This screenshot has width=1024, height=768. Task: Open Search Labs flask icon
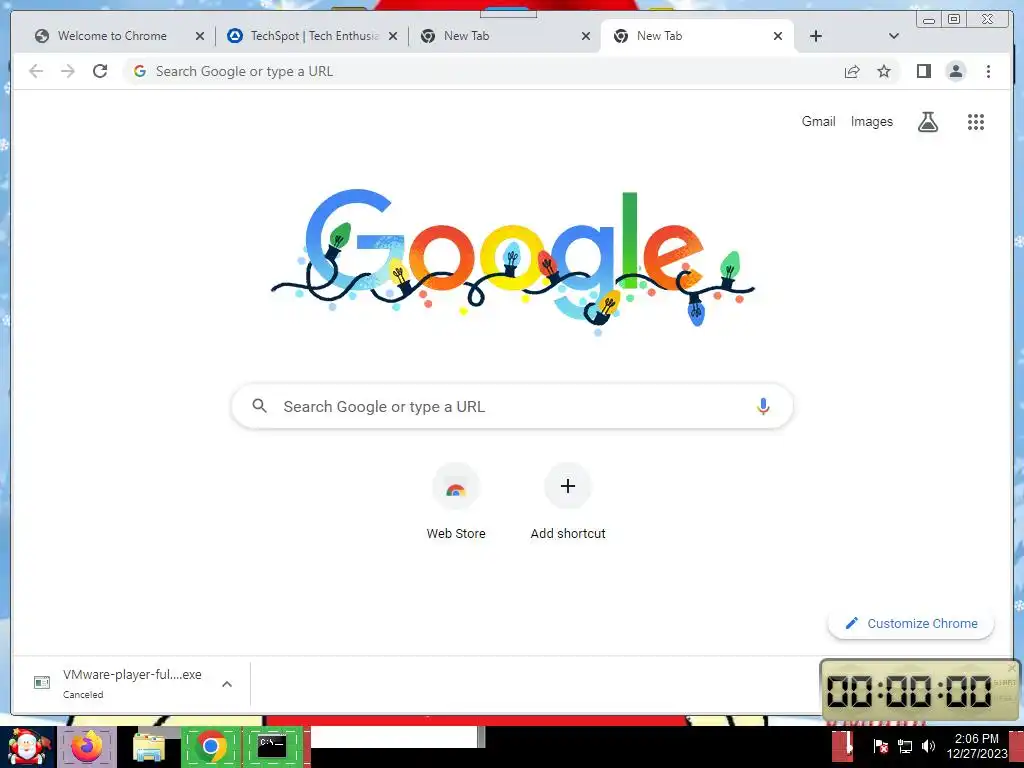(927, 121)
